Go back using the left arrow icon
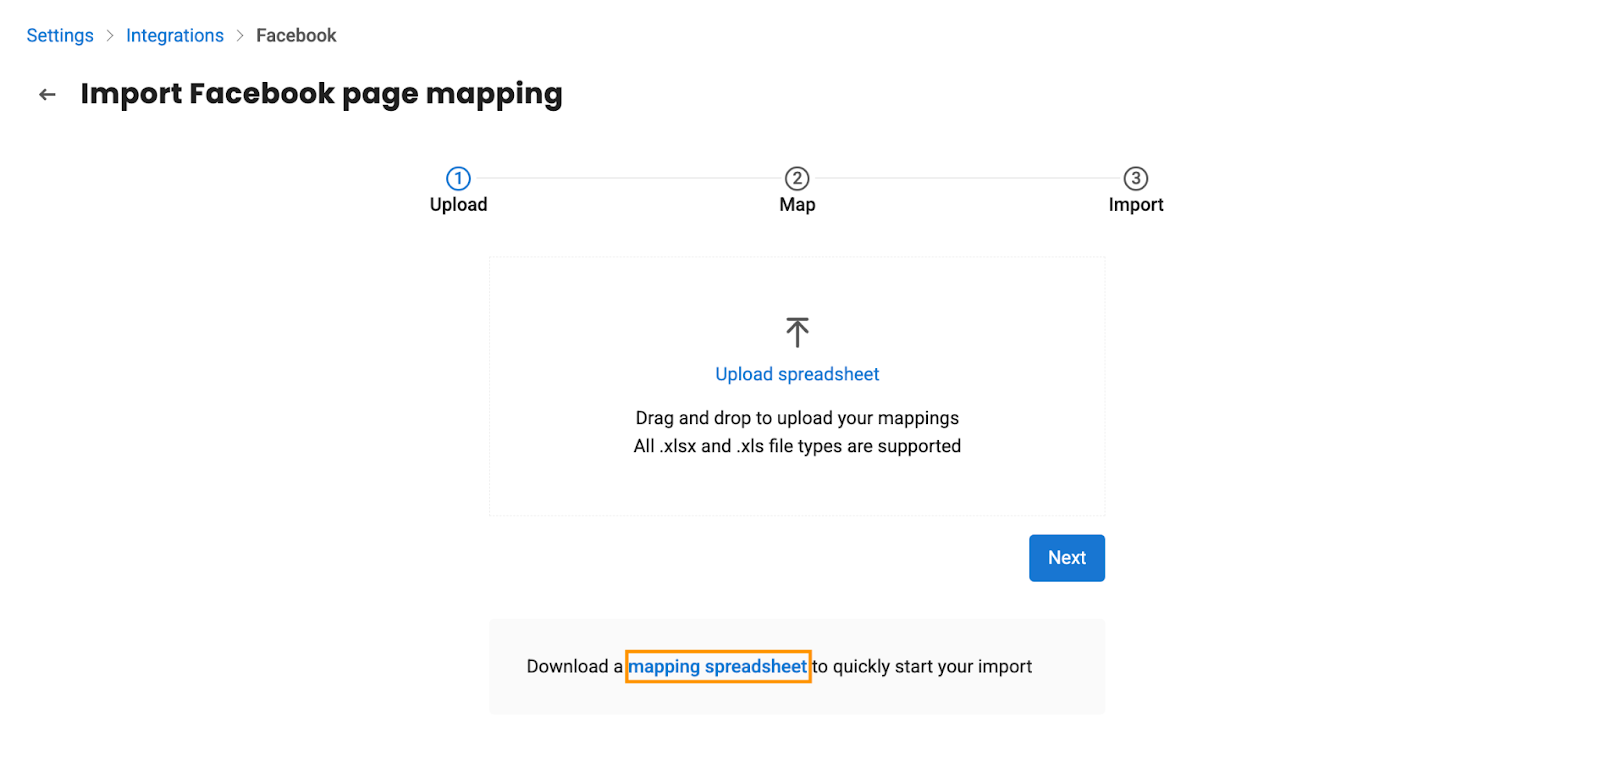The width and height of the screenshot is (1600, 768). [x=47, y=95]
